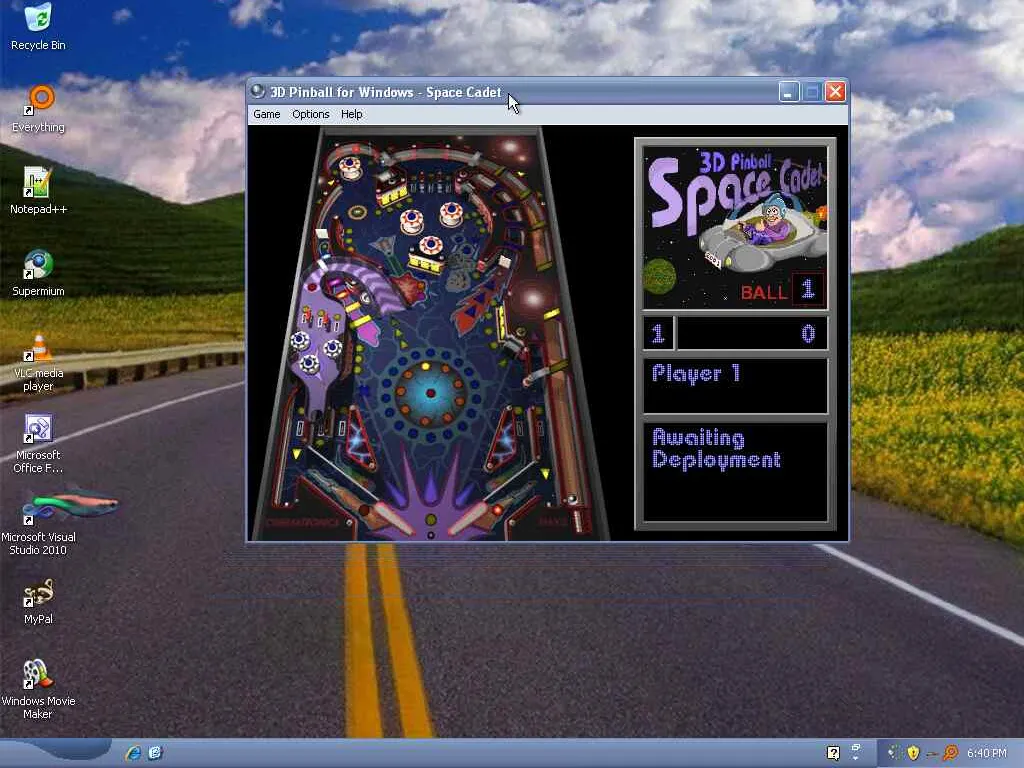Screen dimensions: 1024x768
Task: Click the BALL 1 counter
Action: coord(782,290)
